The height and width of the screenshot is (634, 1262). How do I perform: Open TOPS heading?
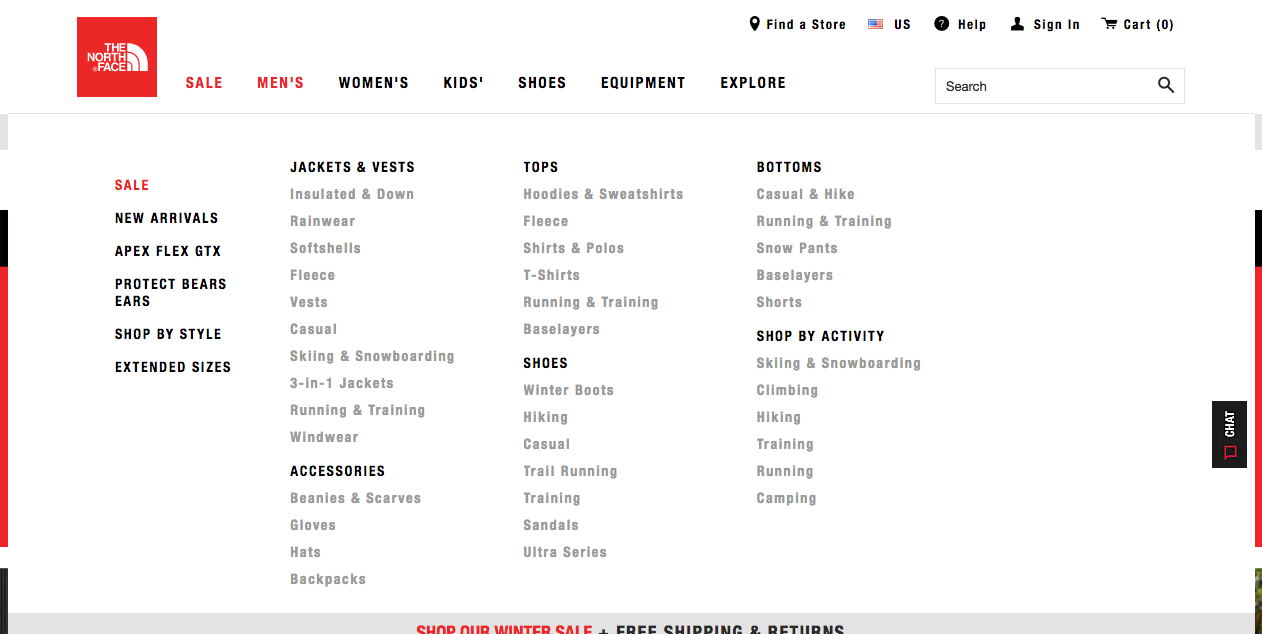[541, 167]
